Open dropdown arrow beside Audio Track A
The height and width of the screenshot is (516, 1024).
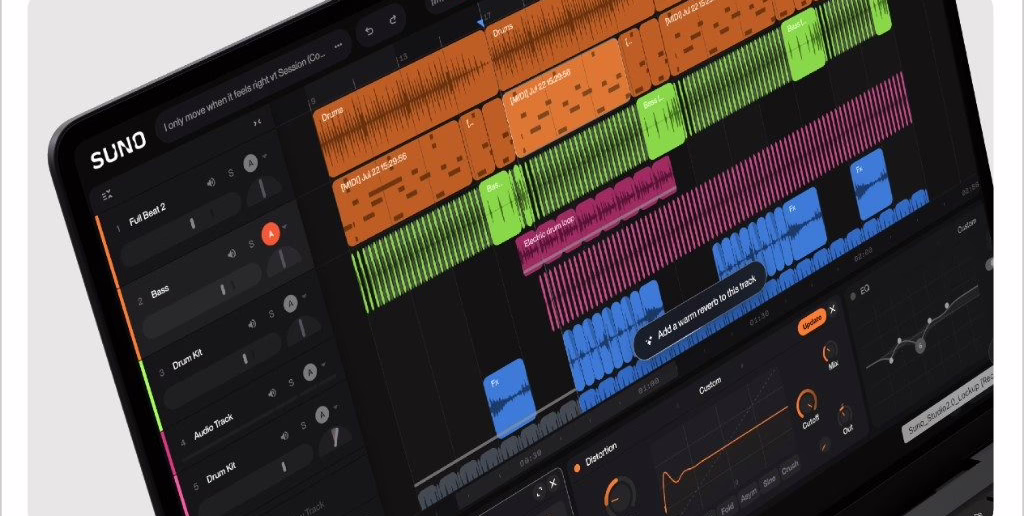point(325,366)
